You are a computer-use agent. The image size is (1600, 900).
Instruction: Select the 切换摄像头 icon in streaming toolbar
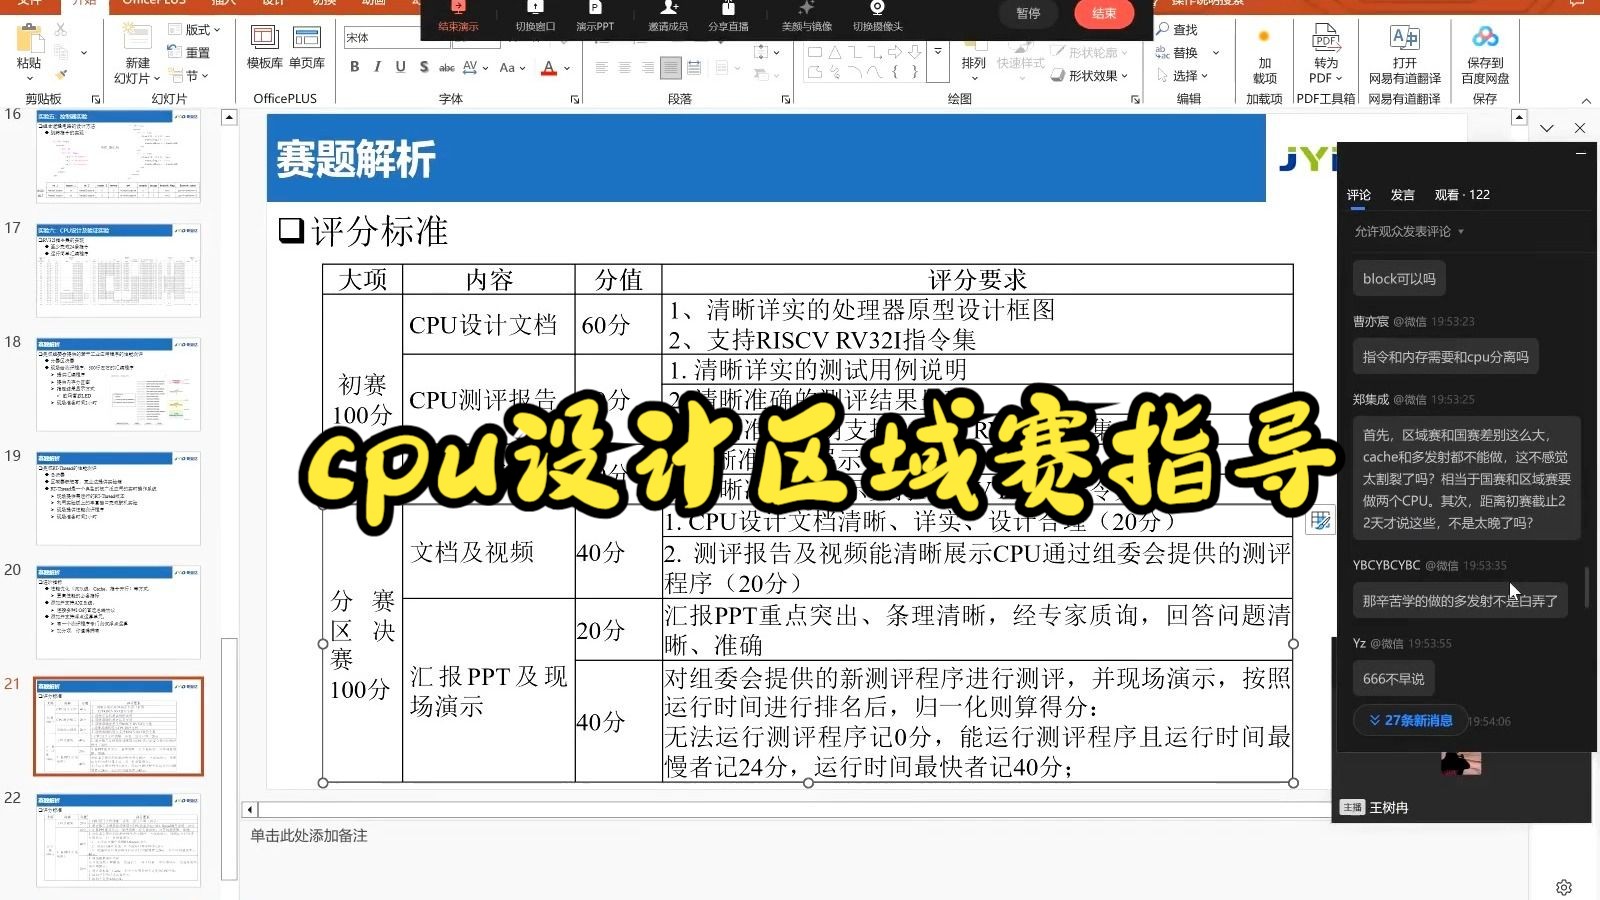coord(877,14)
